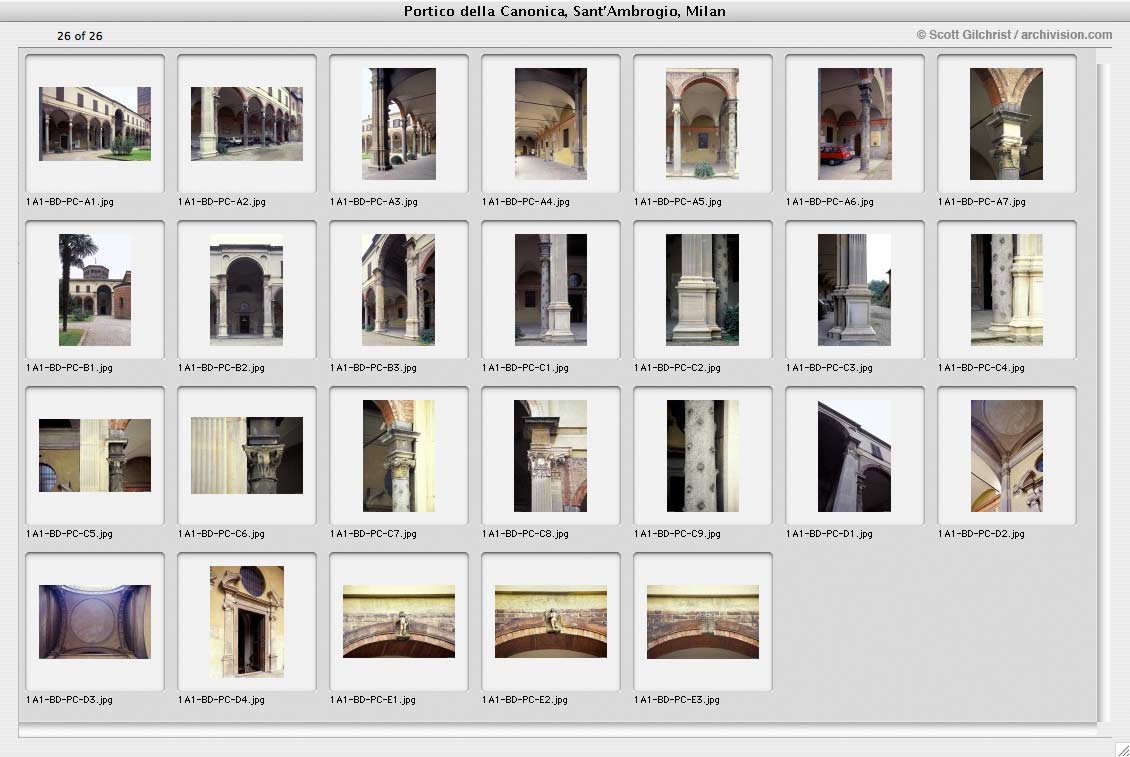Choose the thumbnail image for 1A1-BD-PC-C4.jpg
Viewport: 1130px width, 757px height.
coord(1007,290)
